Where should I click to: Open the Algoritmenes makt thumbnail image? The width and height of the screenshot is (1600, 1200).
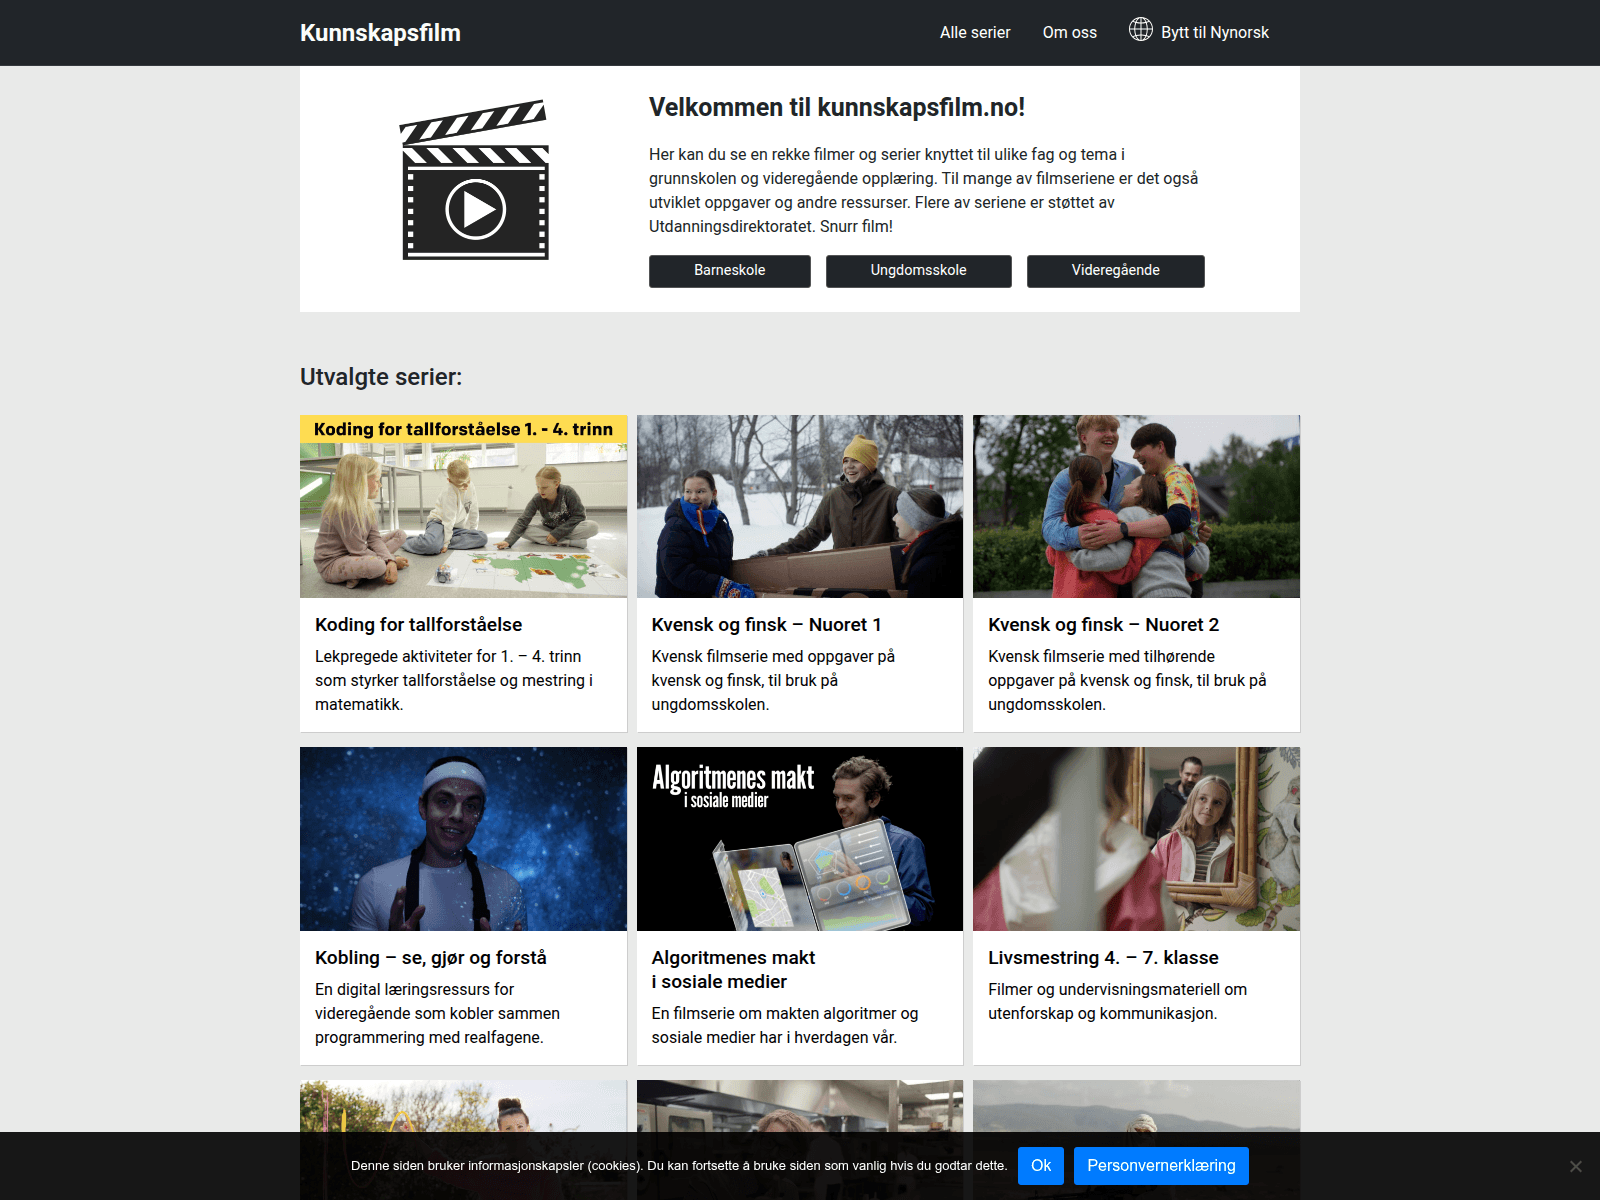(800, 839)
